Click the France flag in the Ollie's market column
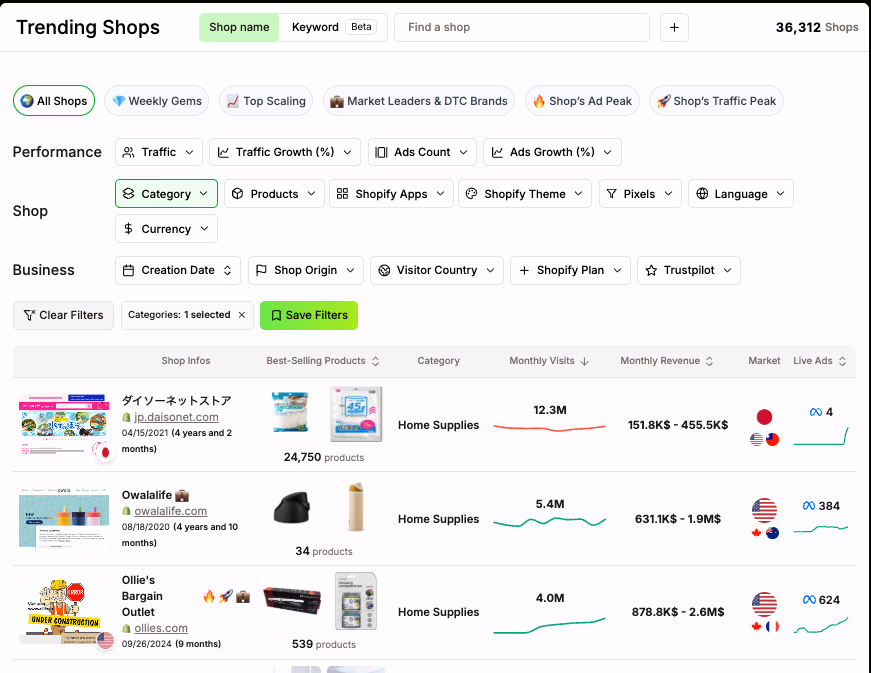871x673 pixels. point(772,626)
